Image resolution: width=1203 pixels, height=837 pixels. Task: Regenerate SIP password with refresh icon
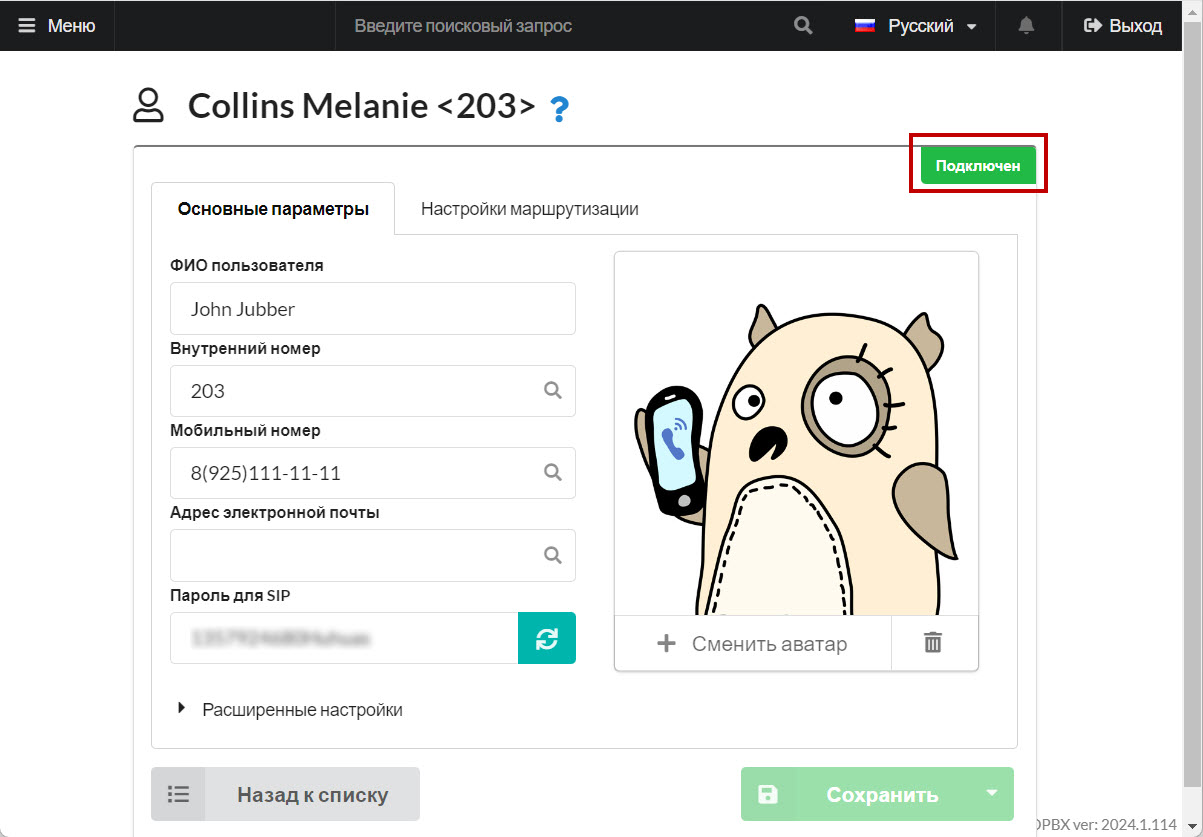pos(547,638)
